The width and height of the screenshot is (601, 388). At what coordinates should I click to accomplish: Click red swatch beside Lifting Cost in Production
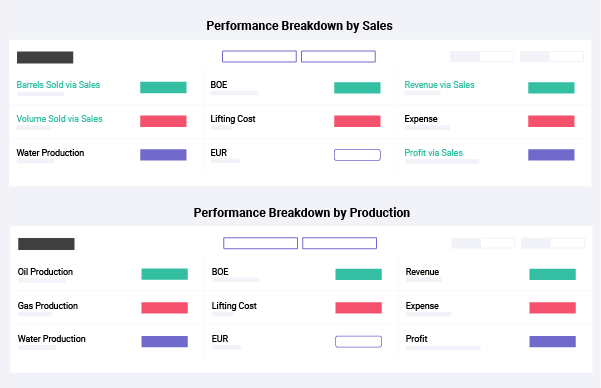pyautogui.click(x=358, y=308)
